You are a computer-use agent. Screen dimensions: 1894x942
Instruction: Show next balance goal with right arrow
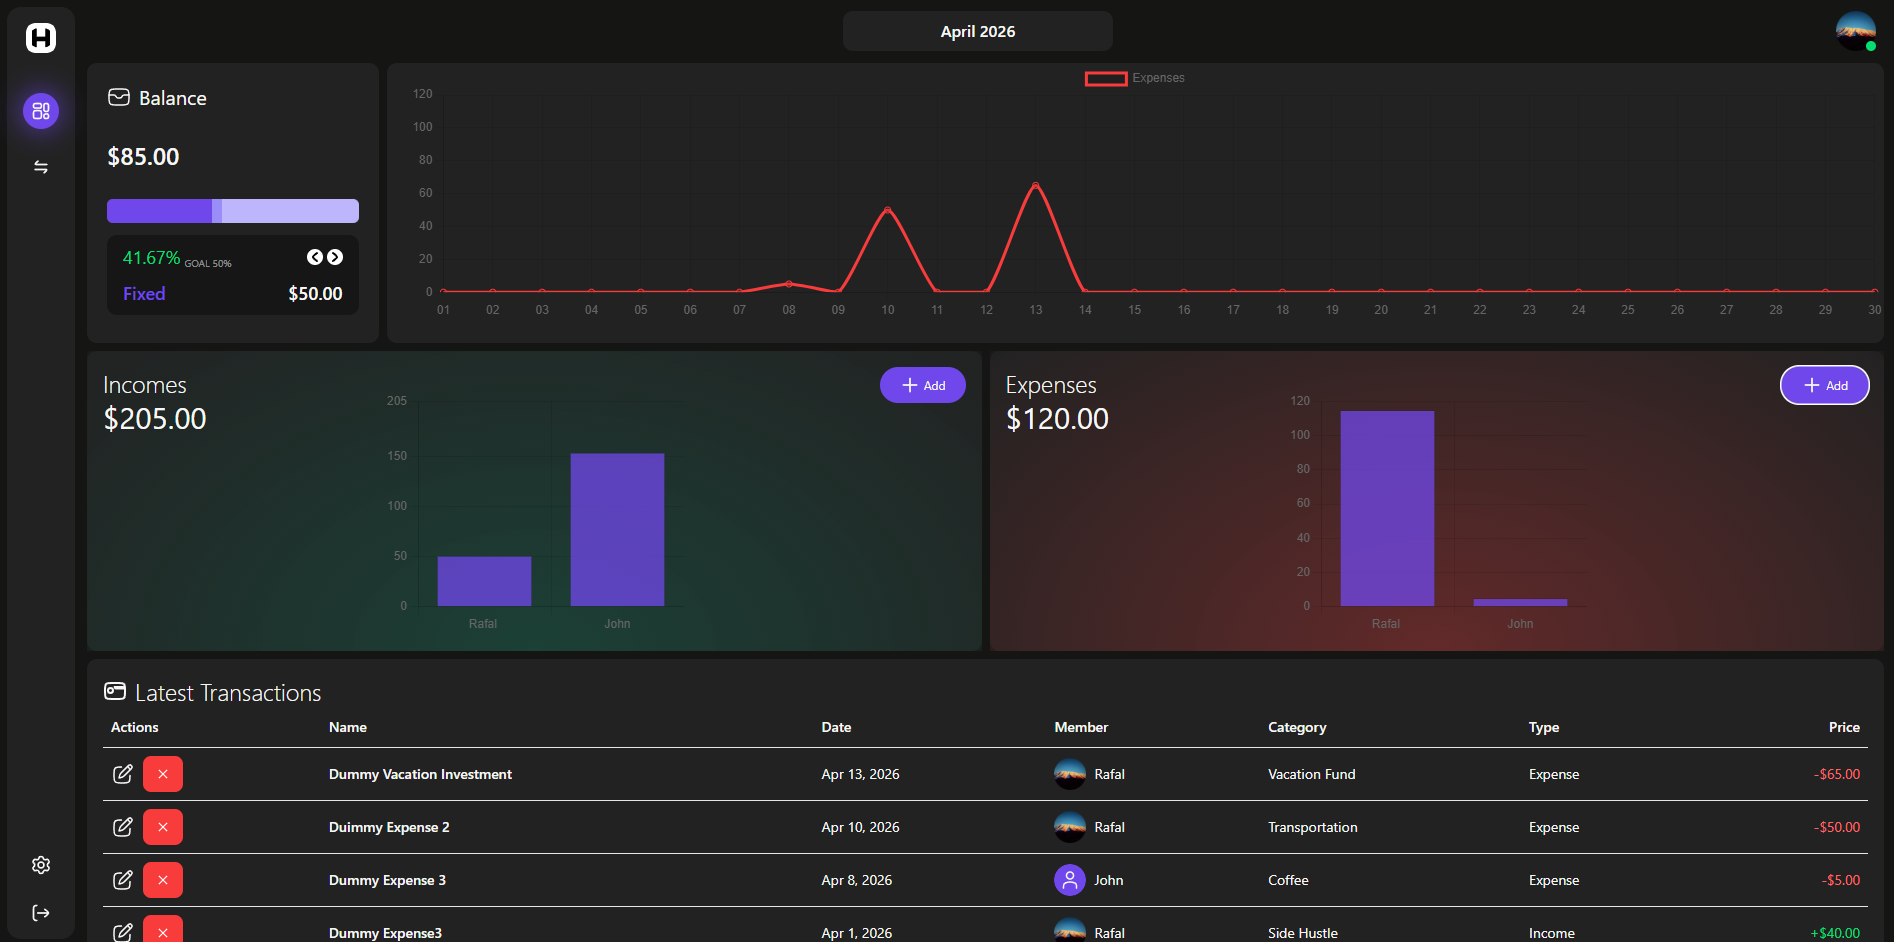335,257
